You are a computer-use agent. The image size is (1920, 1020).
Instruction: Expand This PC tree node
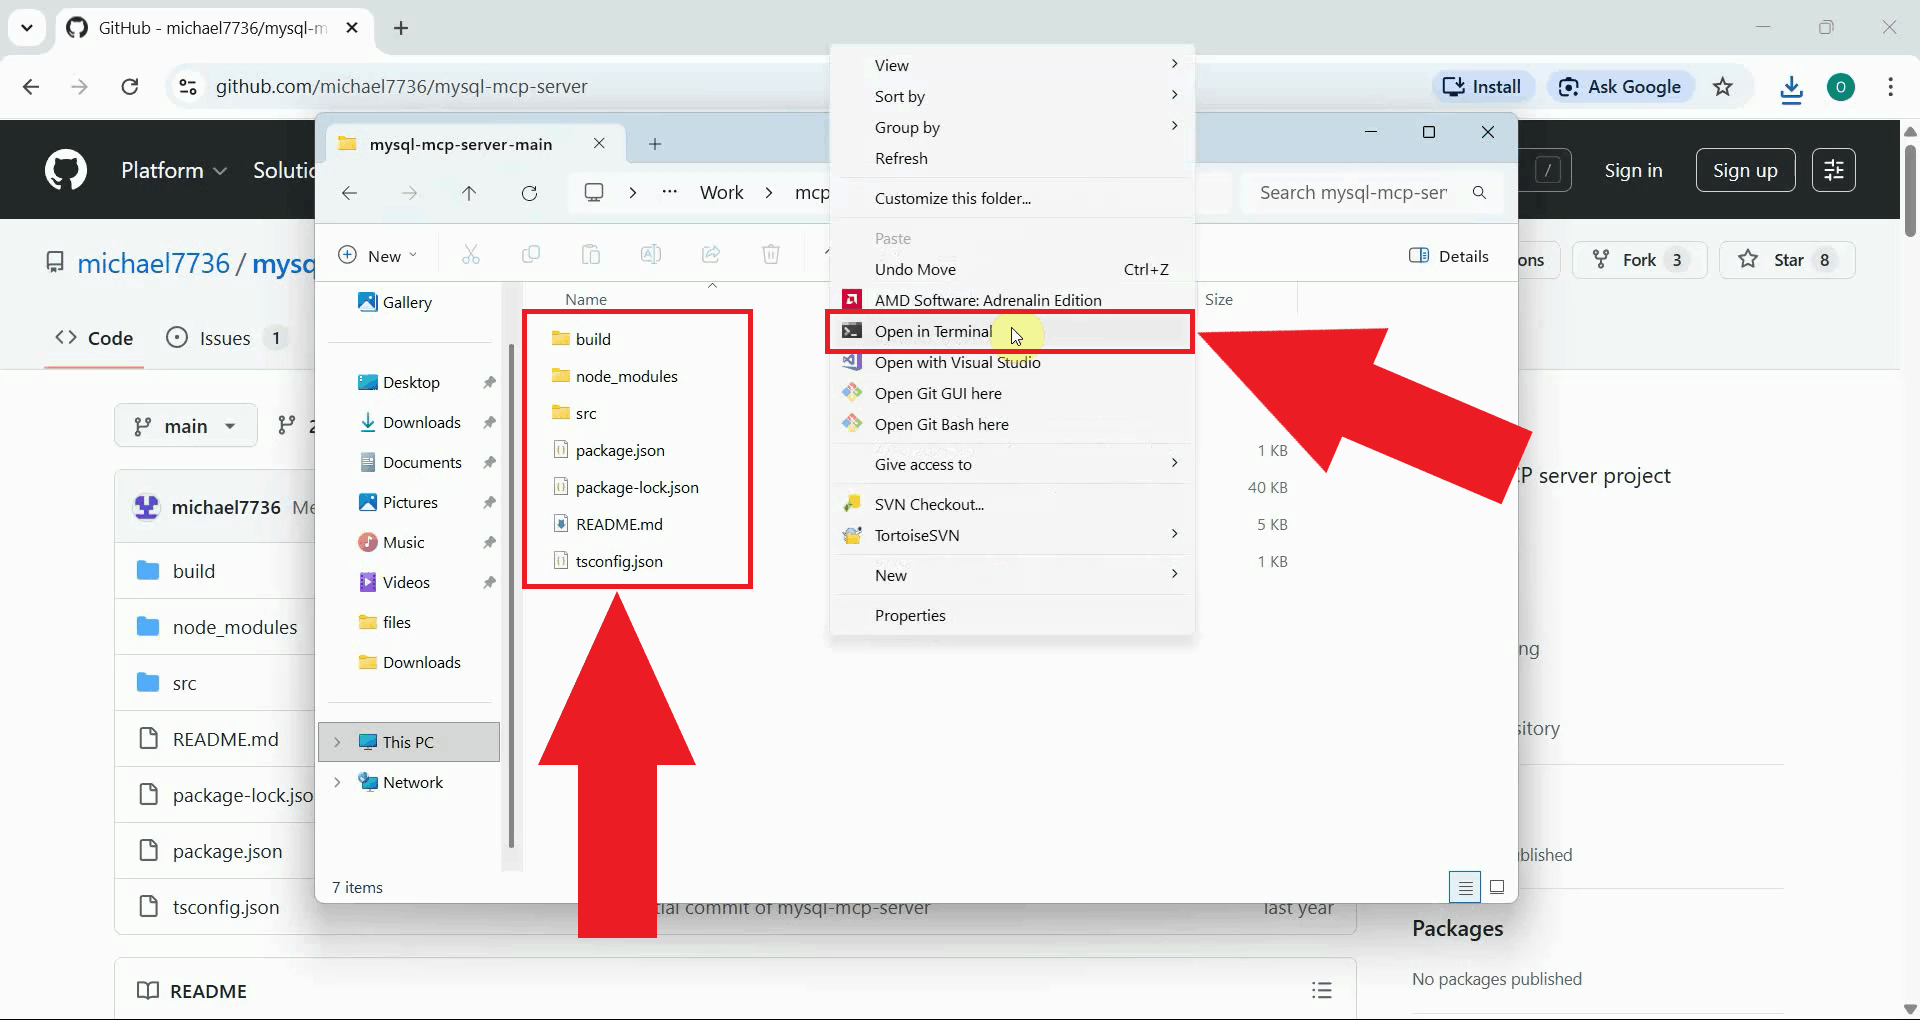point(337,742)
